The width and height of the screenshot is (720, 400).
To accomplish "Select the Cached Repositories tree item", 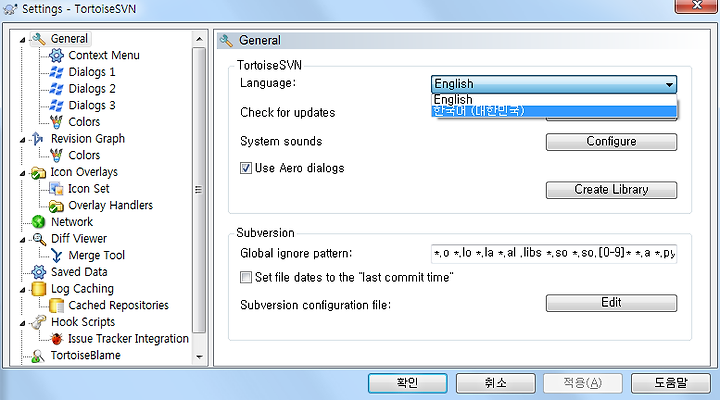I will coord(118,305).
